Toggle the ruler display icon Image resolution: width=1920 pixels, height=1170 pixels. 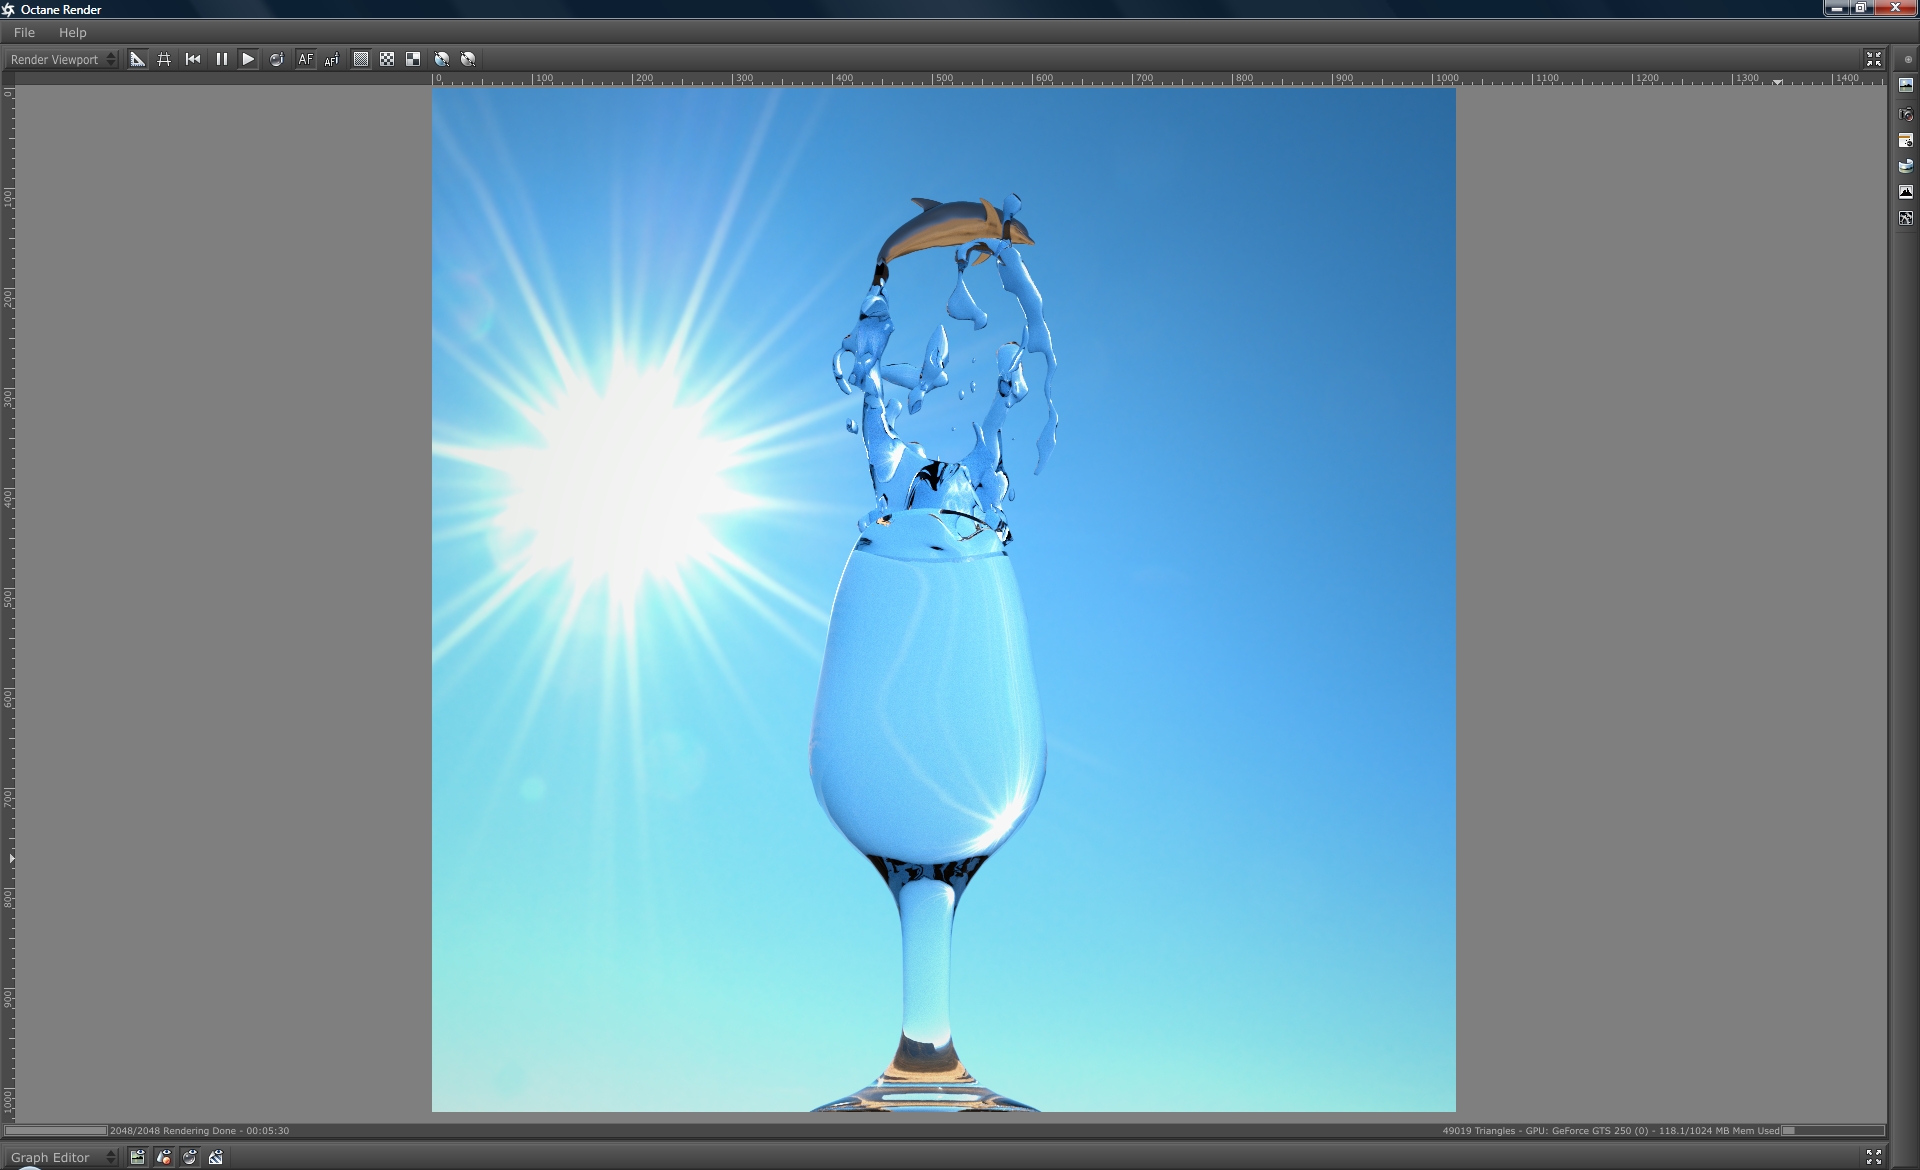pyautogui.click(x=138, y=60)
